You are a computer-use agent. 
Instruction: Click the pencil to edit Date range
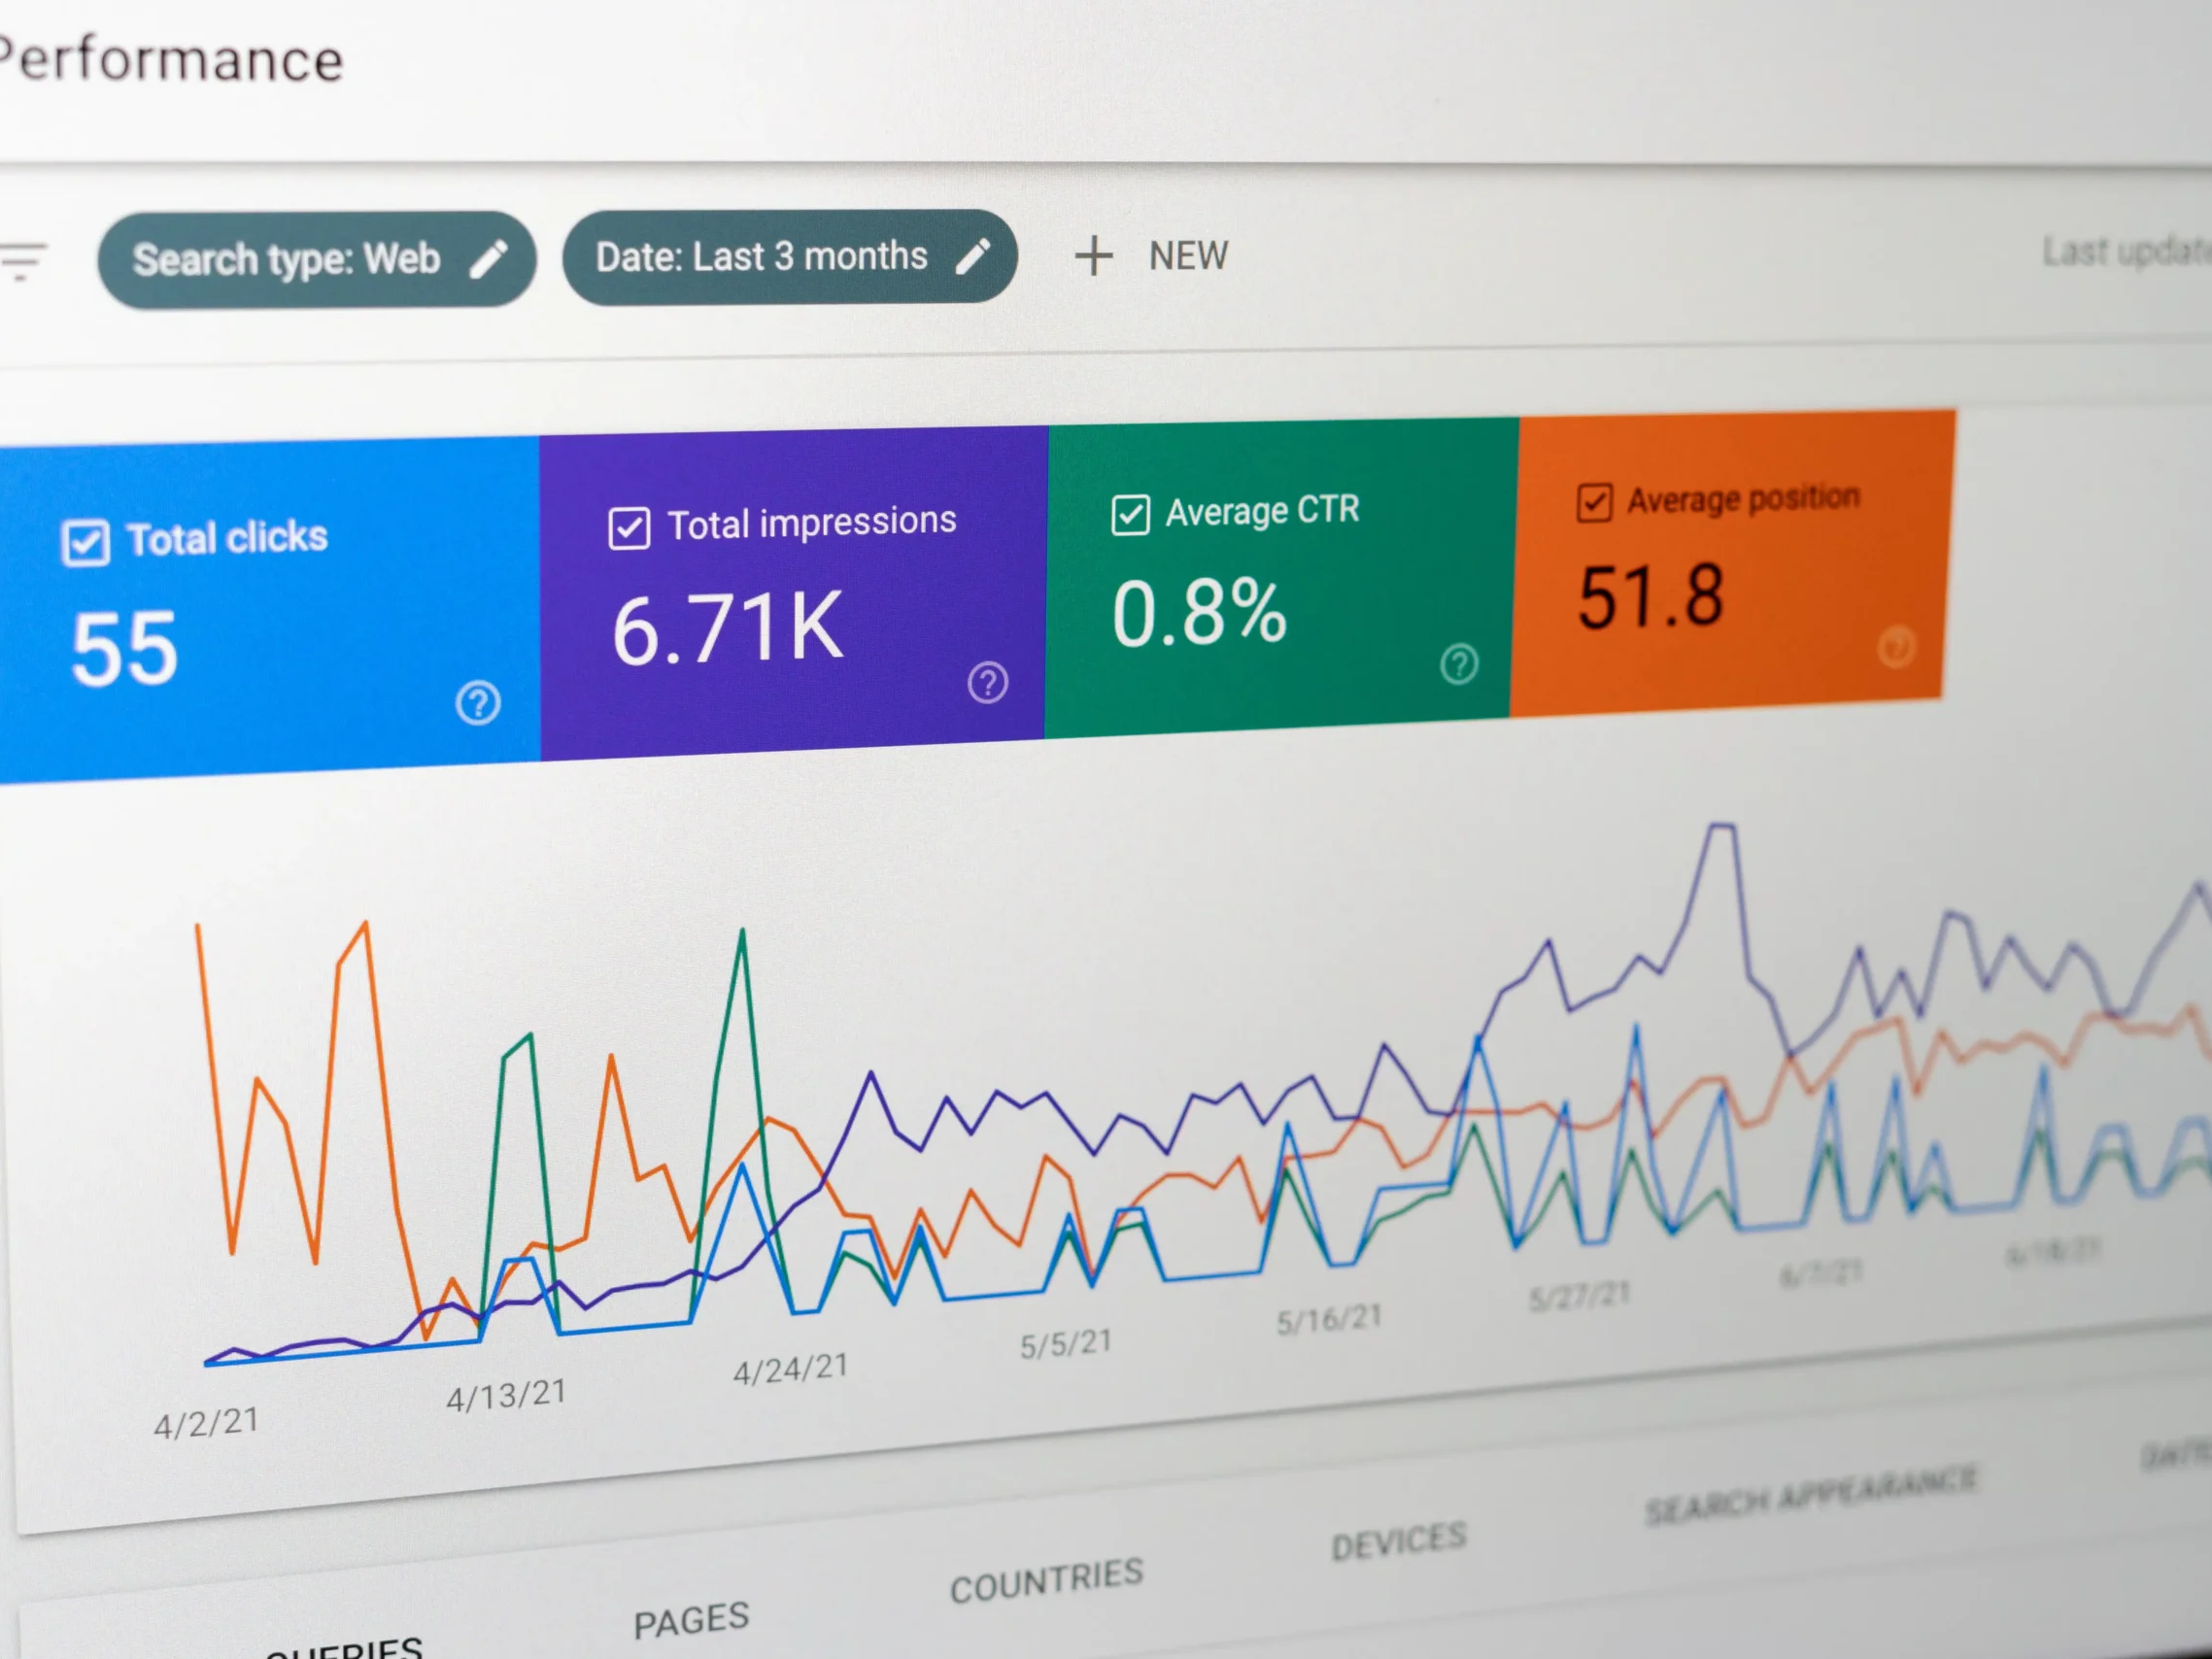pyautogui.click(x=973, y=256)
